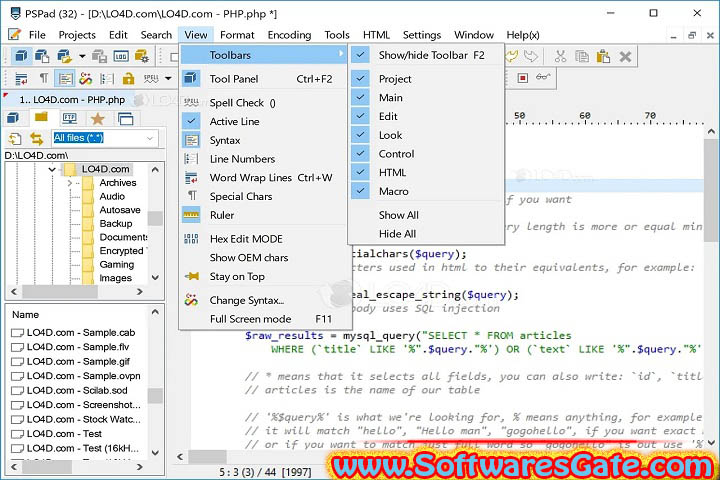
Task: Select the Gaming folder in tree
Action: (117, 265)
